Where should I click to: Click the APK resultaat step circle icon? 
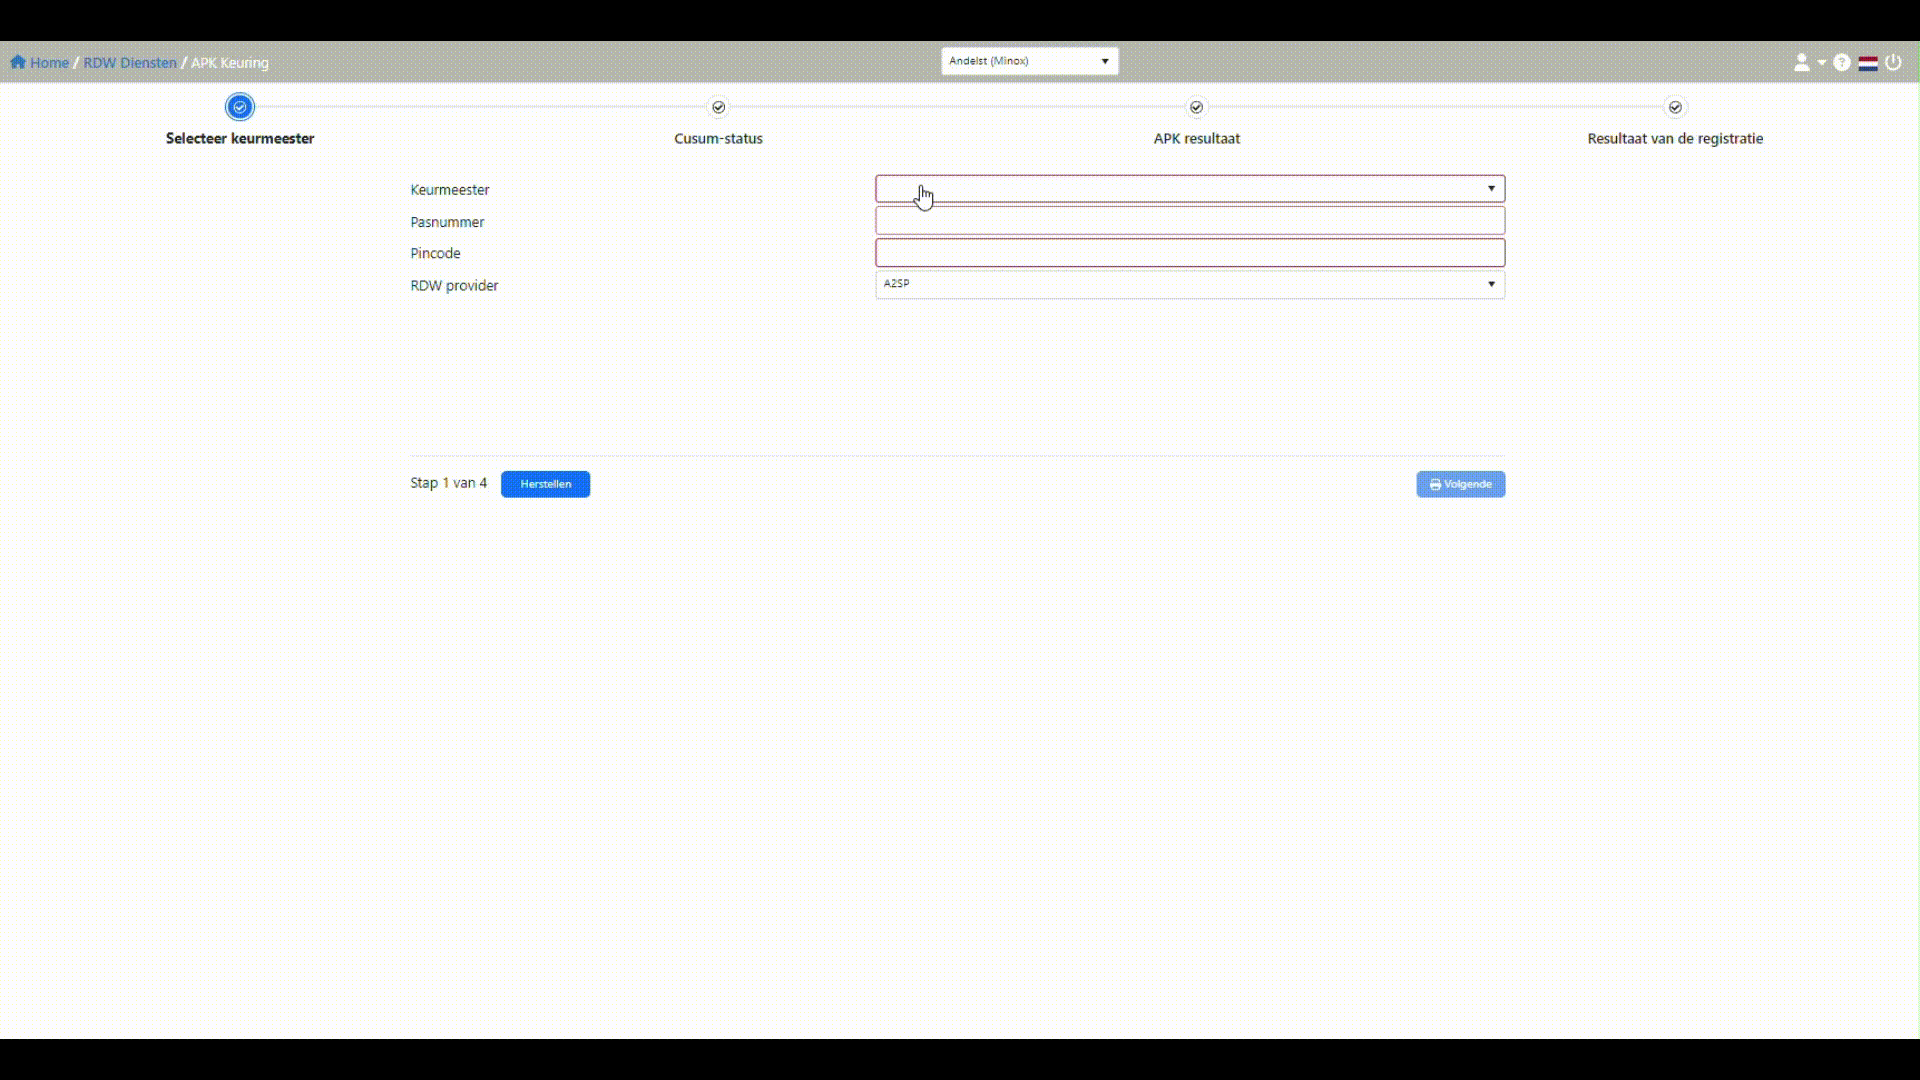pyautogui.click(x=1196, y=107)
